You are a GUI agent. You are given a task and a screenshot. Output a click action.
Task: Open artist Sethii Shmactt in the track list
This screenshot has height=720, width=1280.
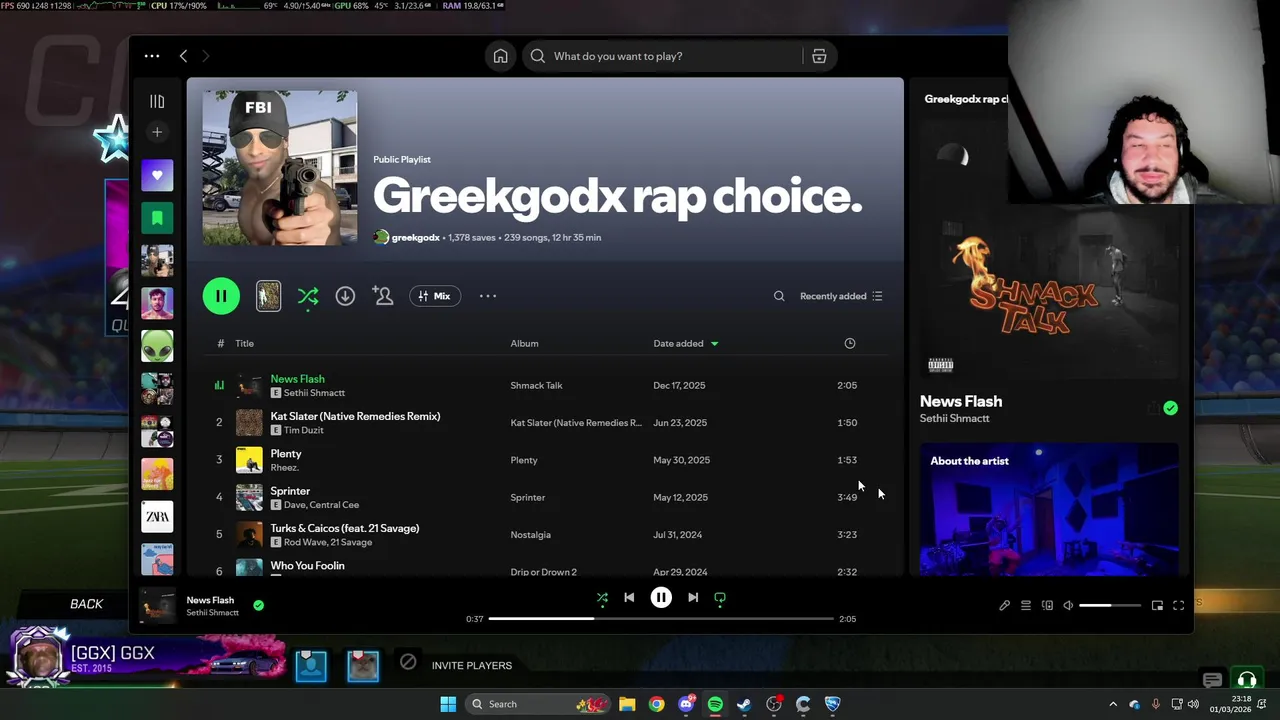tap(314, 393)
